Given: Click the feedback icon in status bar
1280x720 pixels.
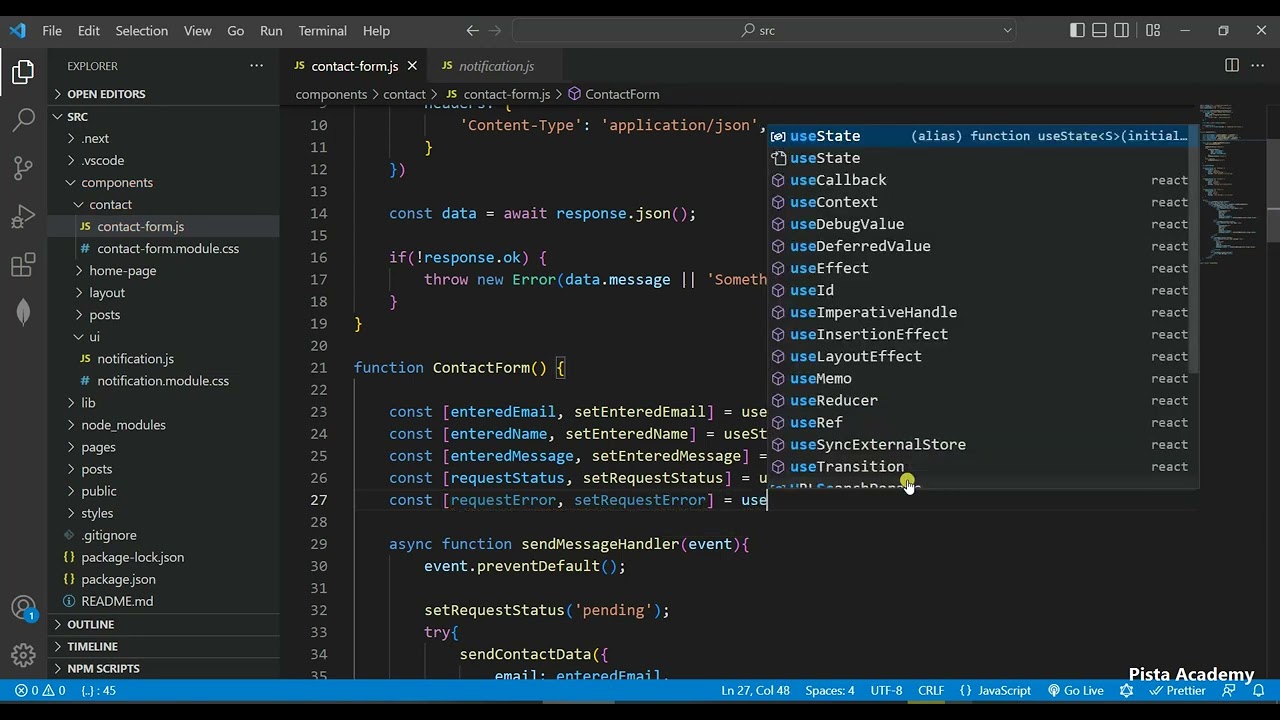Looking at the screenshot, I should pos(1229,690).
